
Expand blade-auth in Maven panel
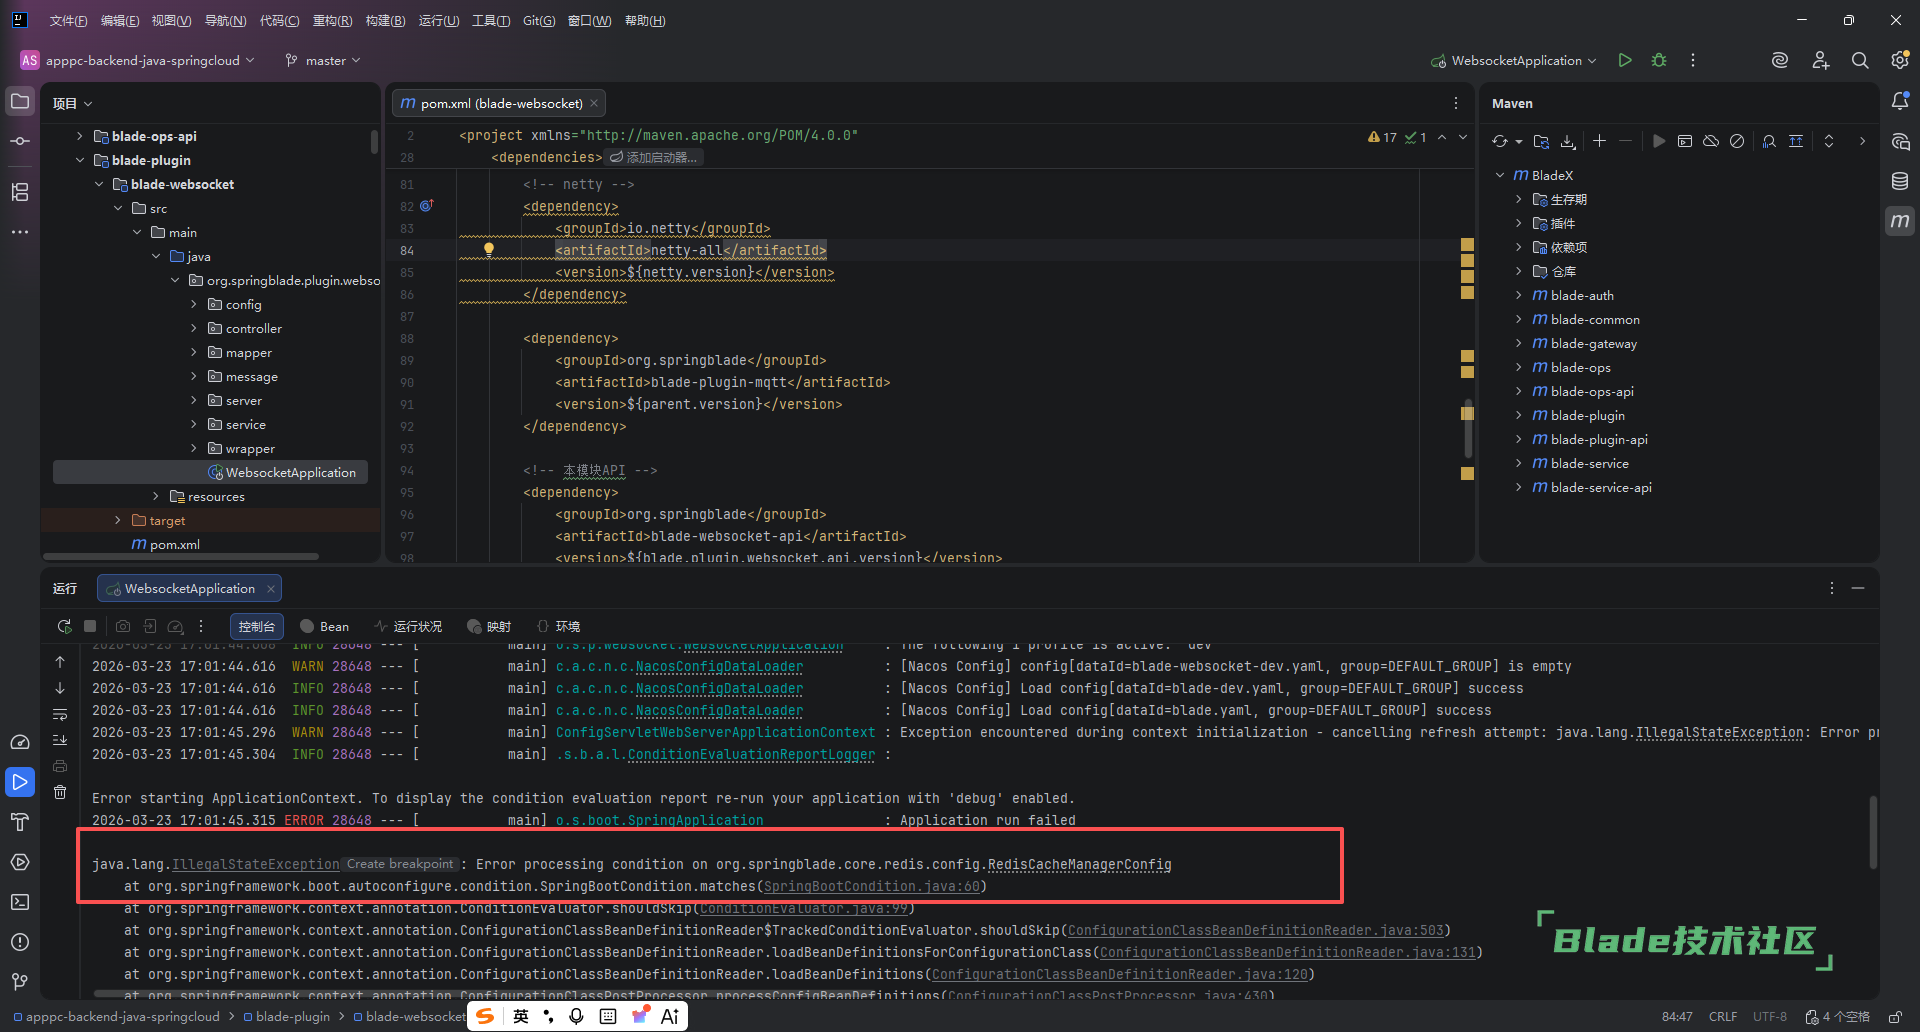tap(1518, 295)
